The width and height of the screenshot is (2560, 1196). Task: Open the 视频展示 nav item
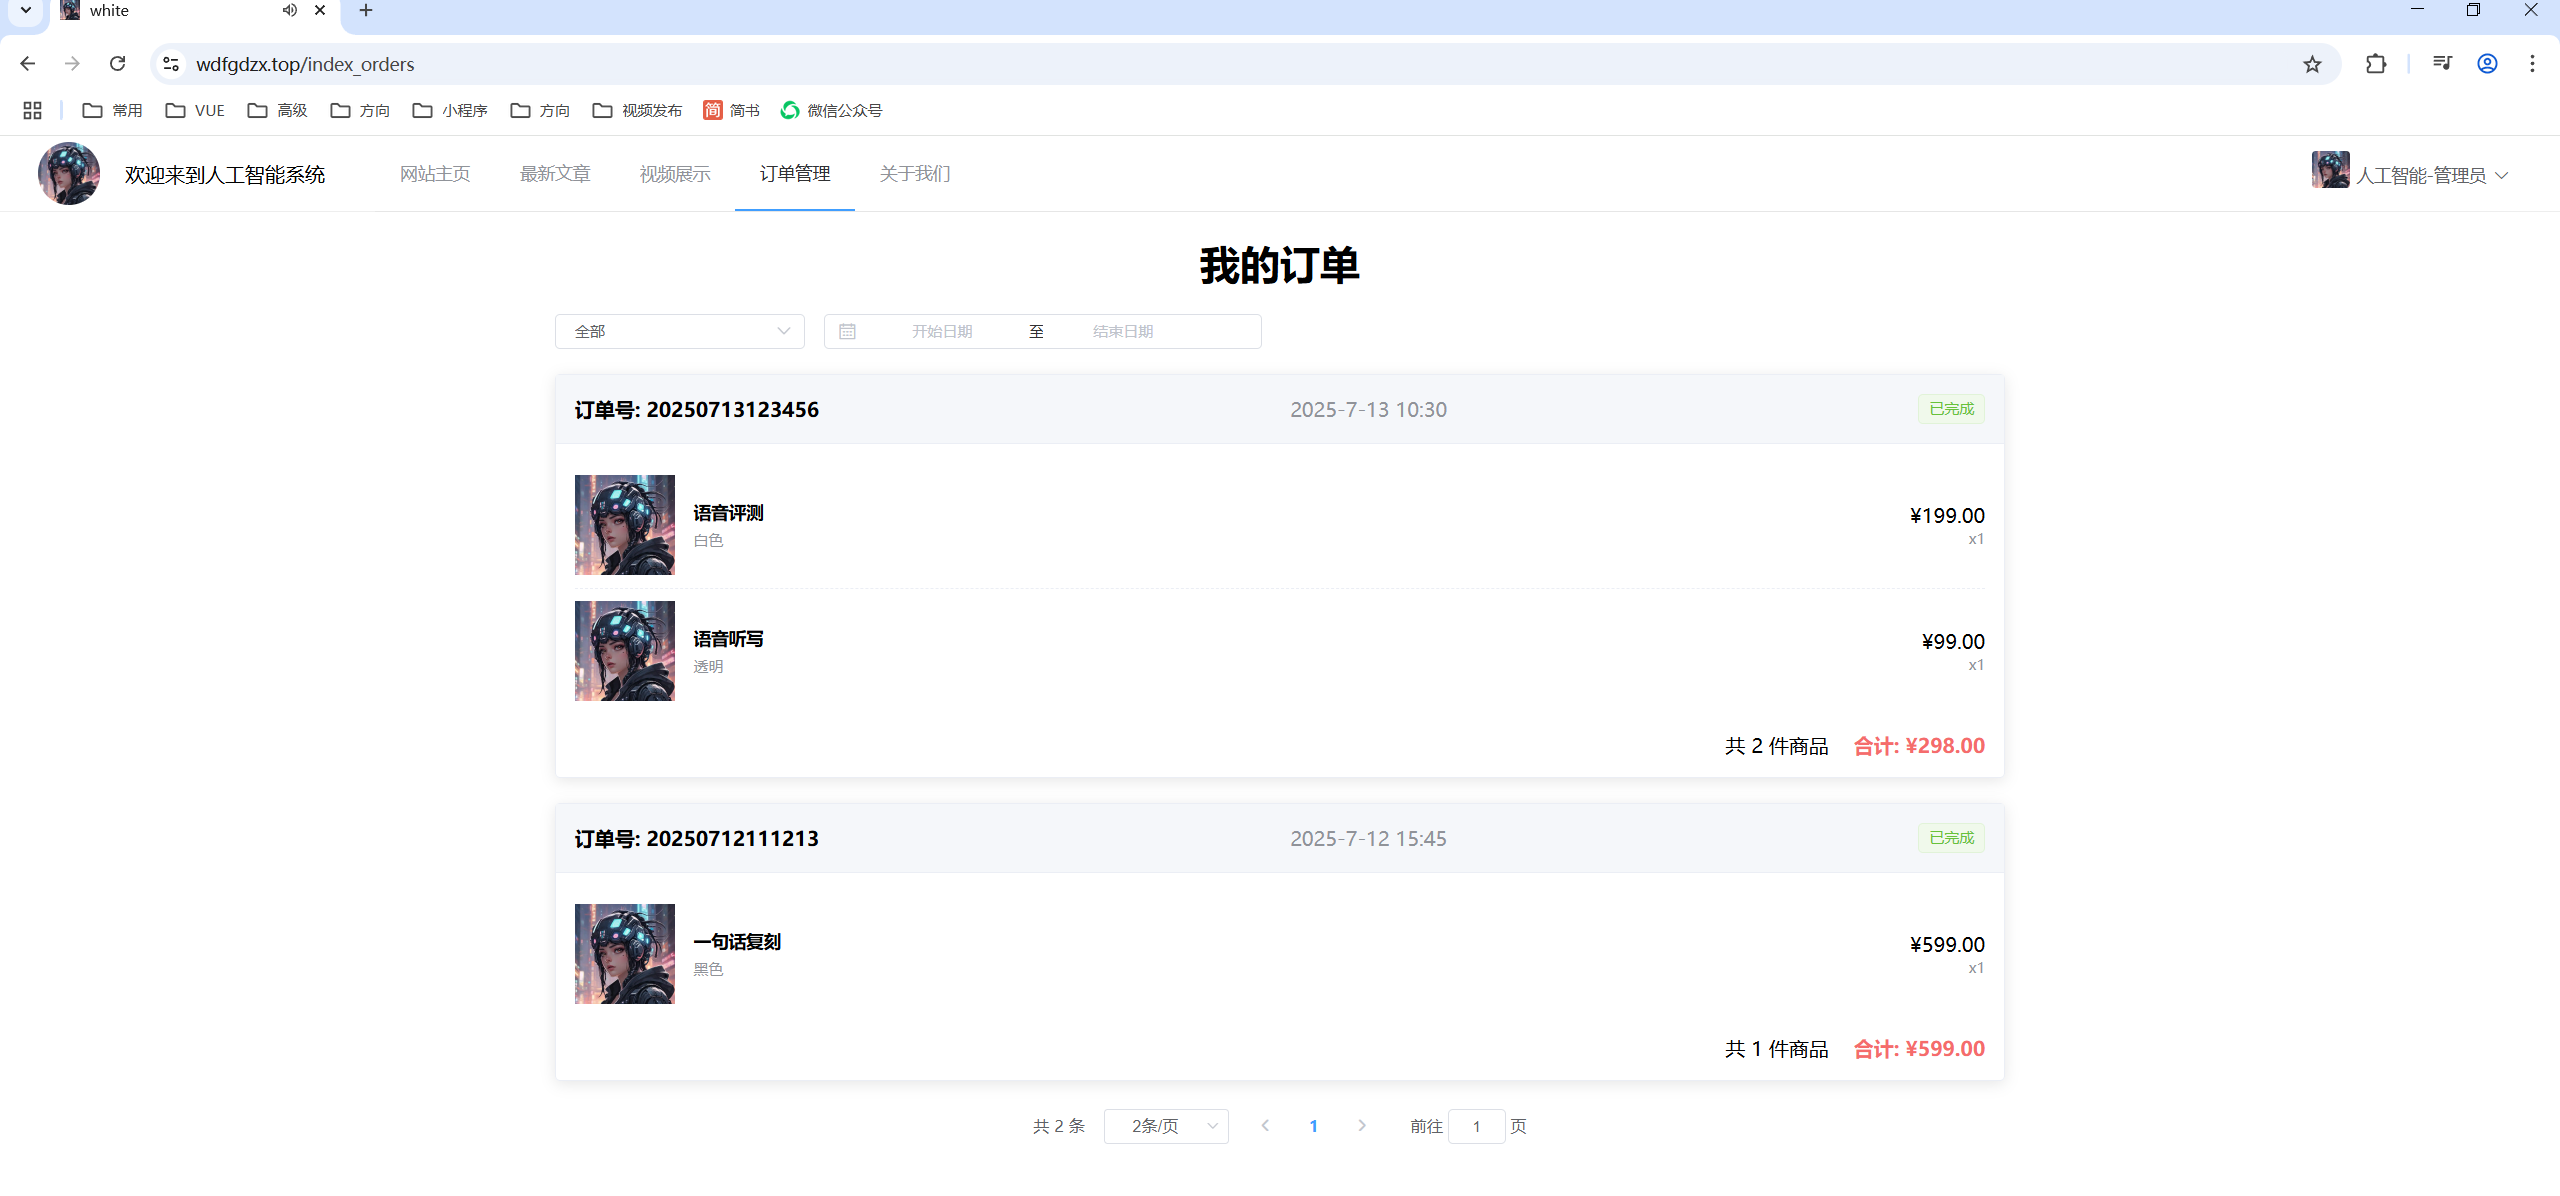675,174
